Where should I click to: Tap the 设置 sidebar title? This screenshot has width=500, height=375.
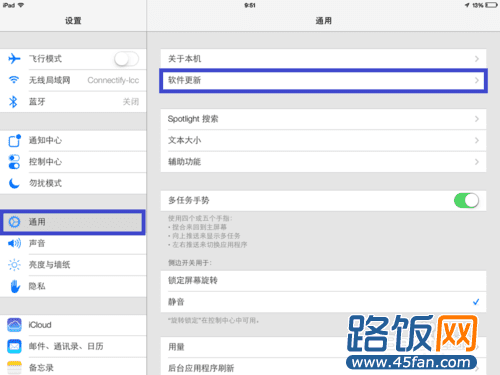pyautogui.click(x=73, y=21)
